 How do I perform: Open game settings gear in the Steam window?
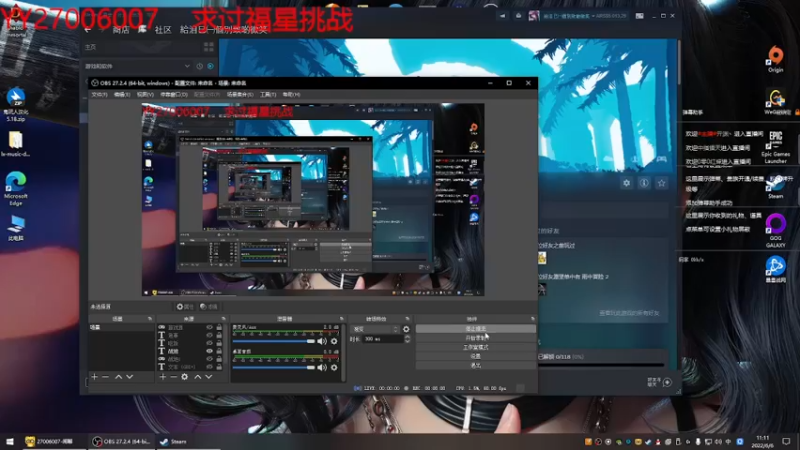pos(627,183)
